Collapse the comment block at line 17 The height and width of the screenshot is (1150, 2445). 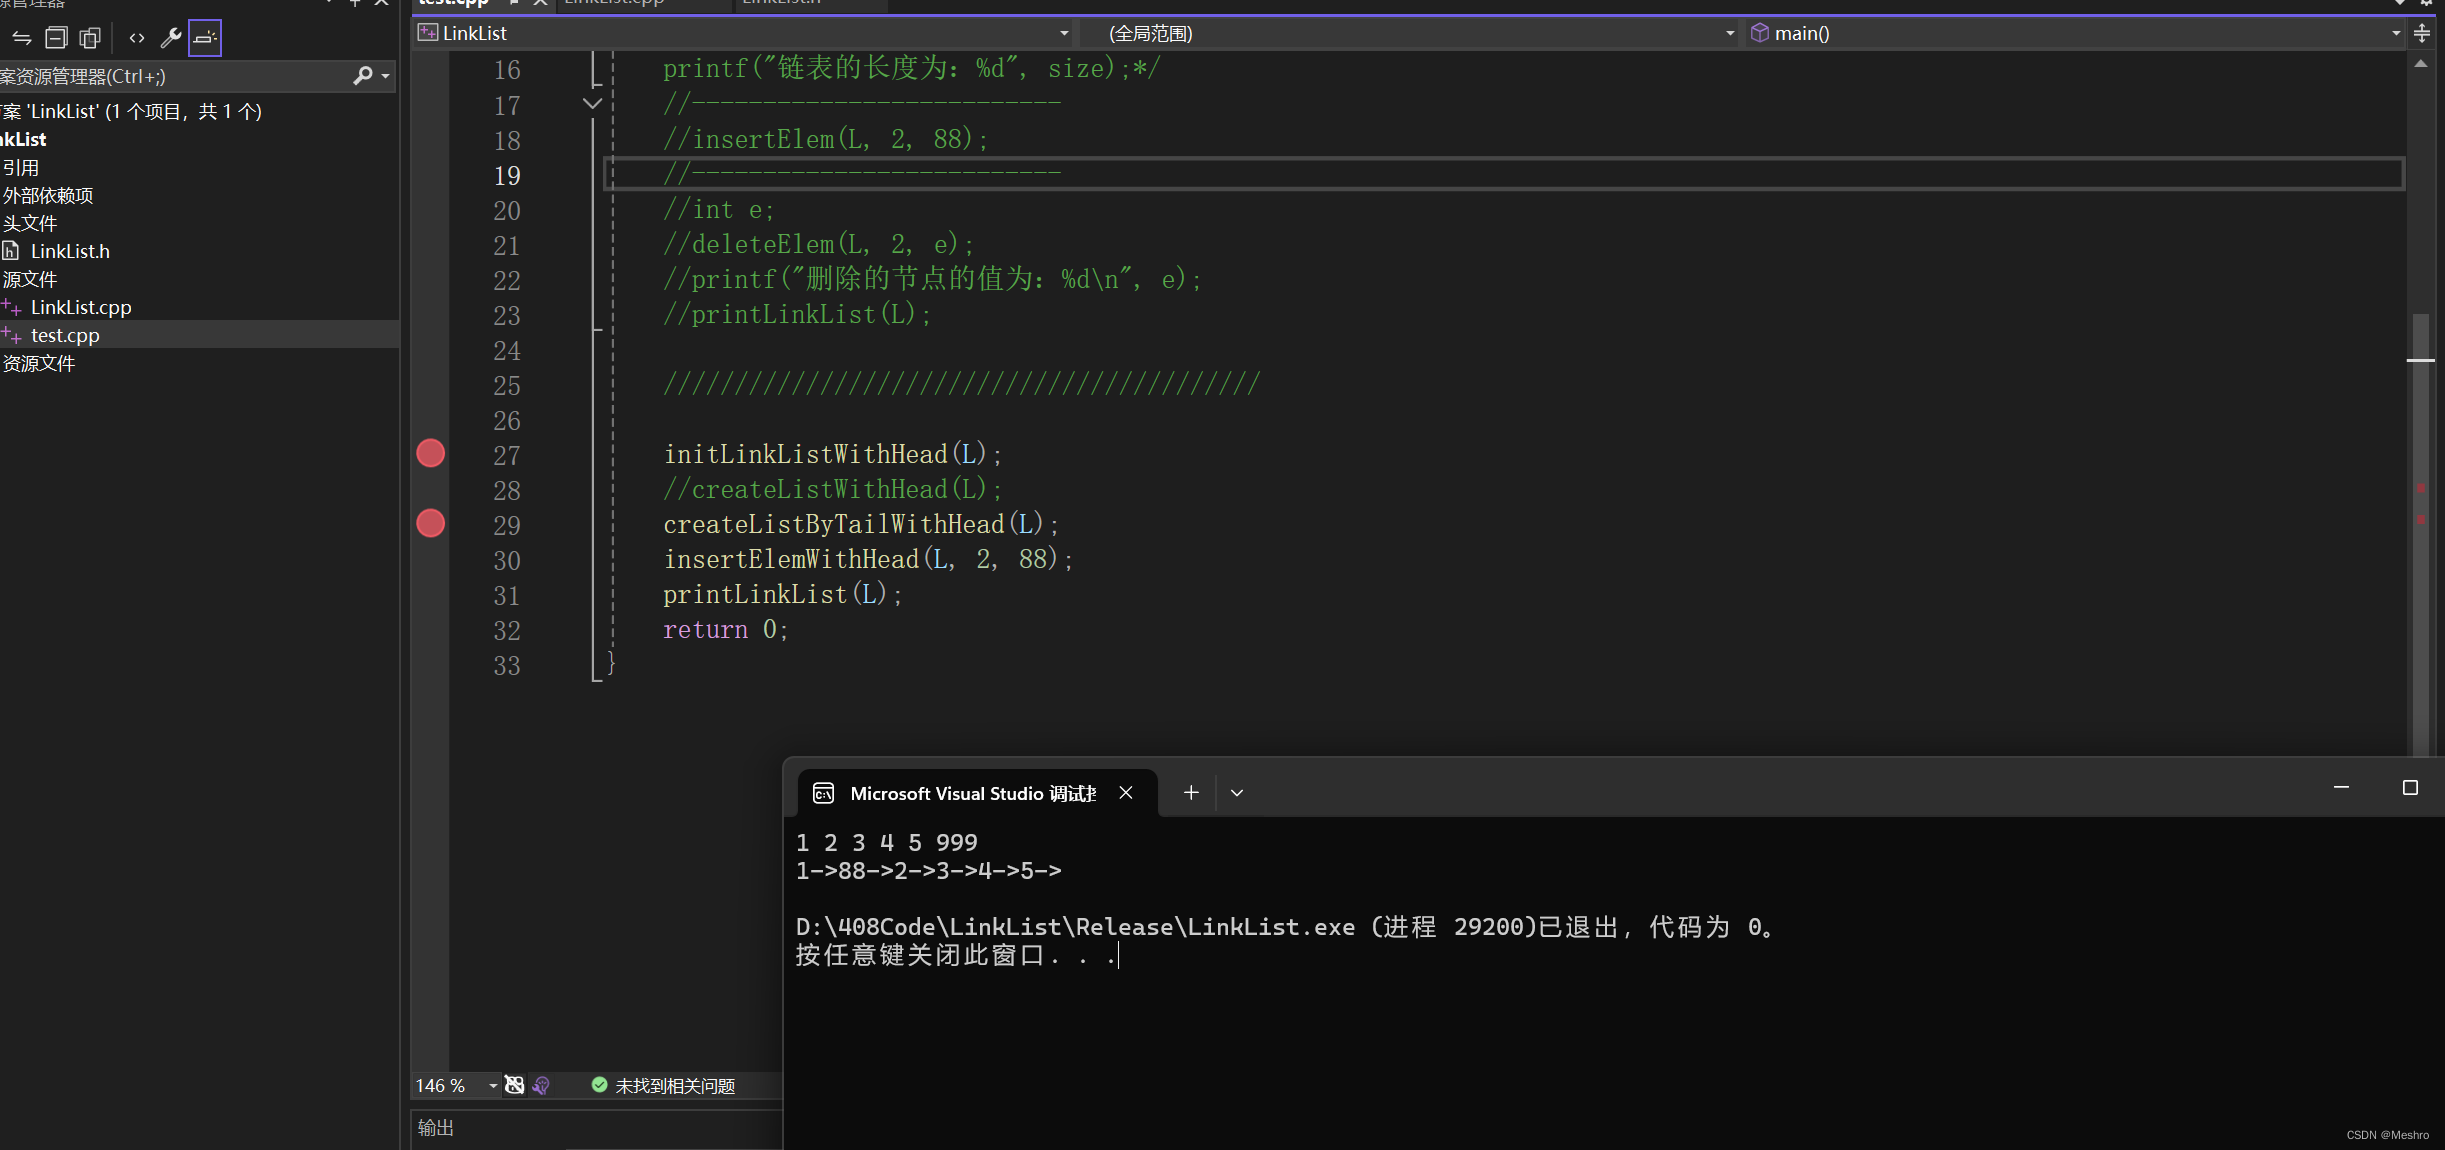592,104
